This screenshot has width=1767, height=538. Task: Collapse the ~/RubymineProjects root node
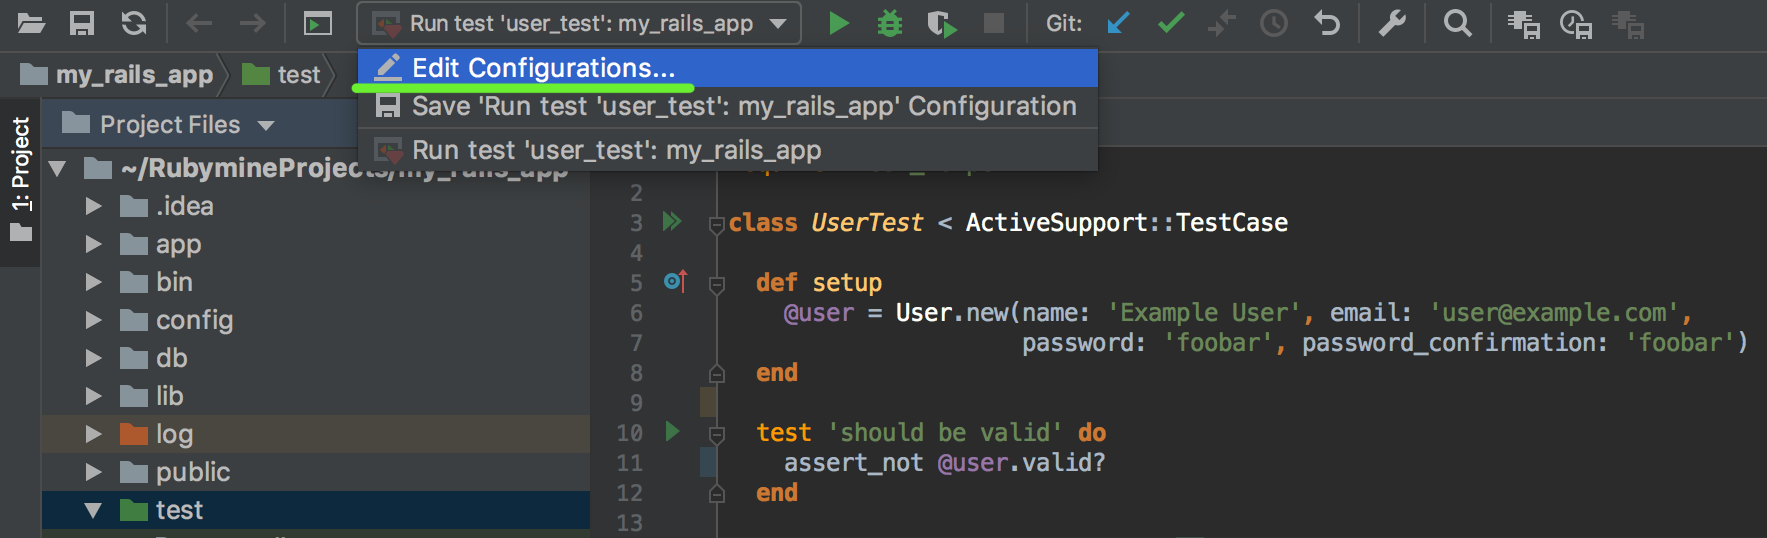coord(58,168)
